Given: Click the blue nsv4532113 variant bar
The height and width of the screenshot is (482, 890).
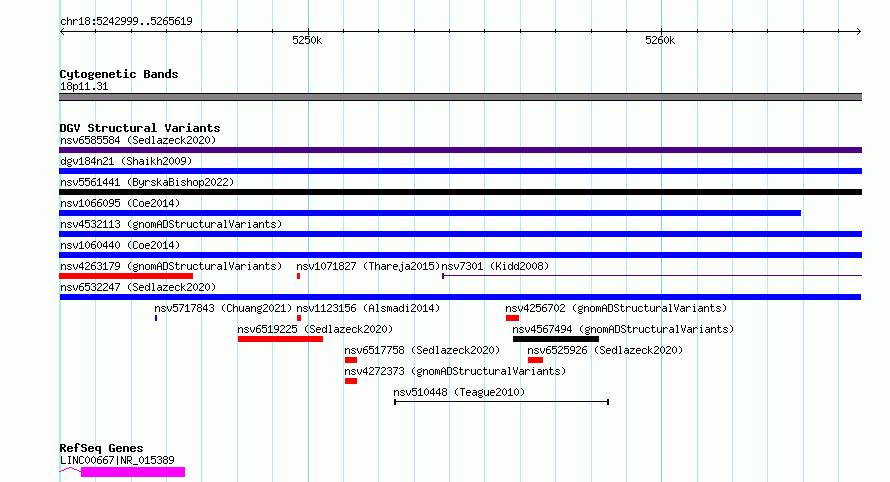Looking at the screenshot, I should [x=460, y=234].
